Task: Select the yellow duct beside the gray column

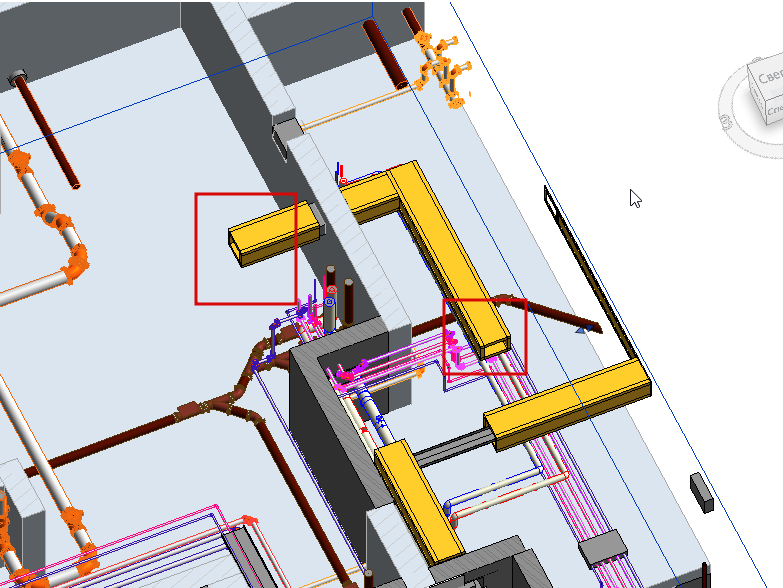Action: coord(418,502)
